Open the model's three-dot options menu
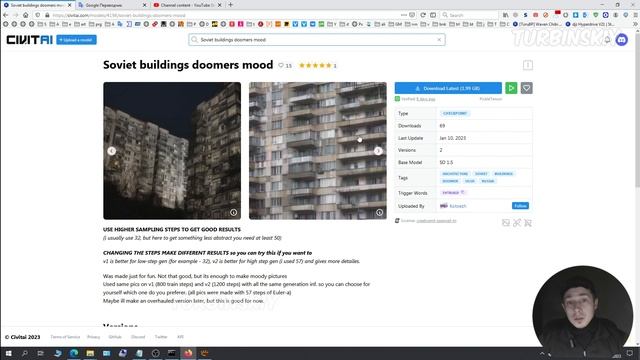The image size is (640, 360). tap(528, 65)
